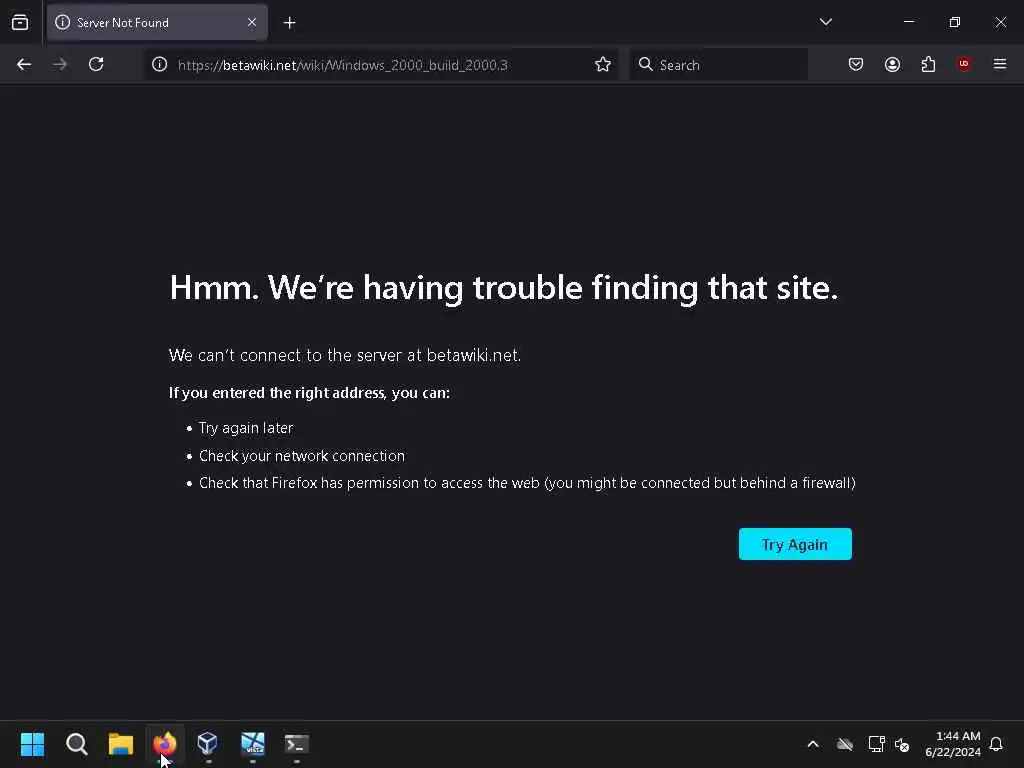Click inside the Search box
Viewport: 1024px width, 768px height.
click(718, 65)
